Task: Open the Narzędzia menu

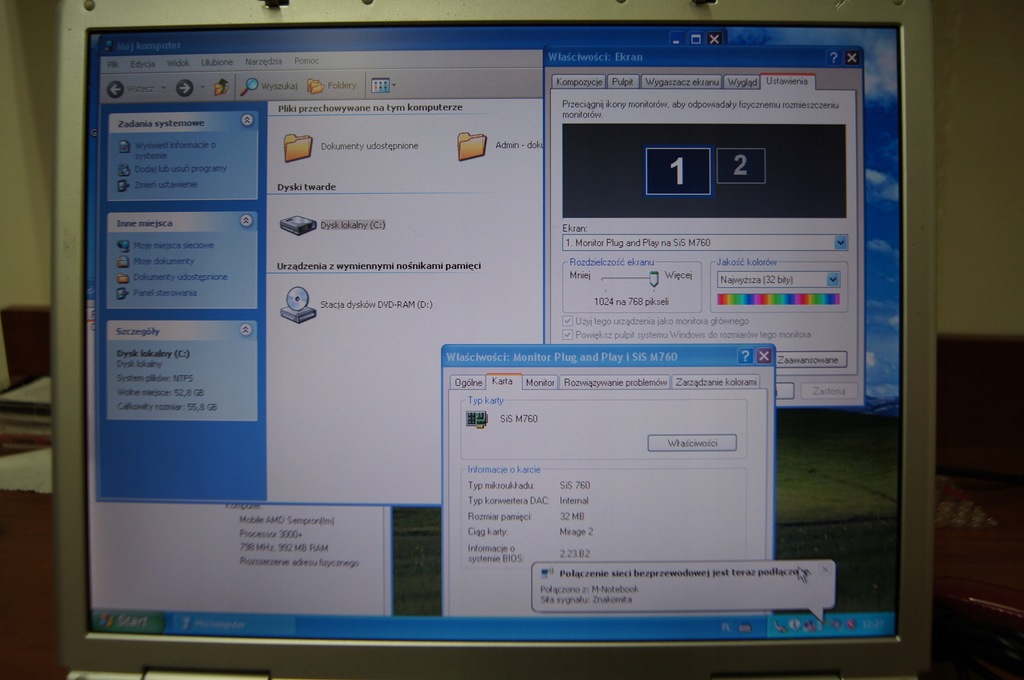Action: pyautogui.click(x=263, y=61)
